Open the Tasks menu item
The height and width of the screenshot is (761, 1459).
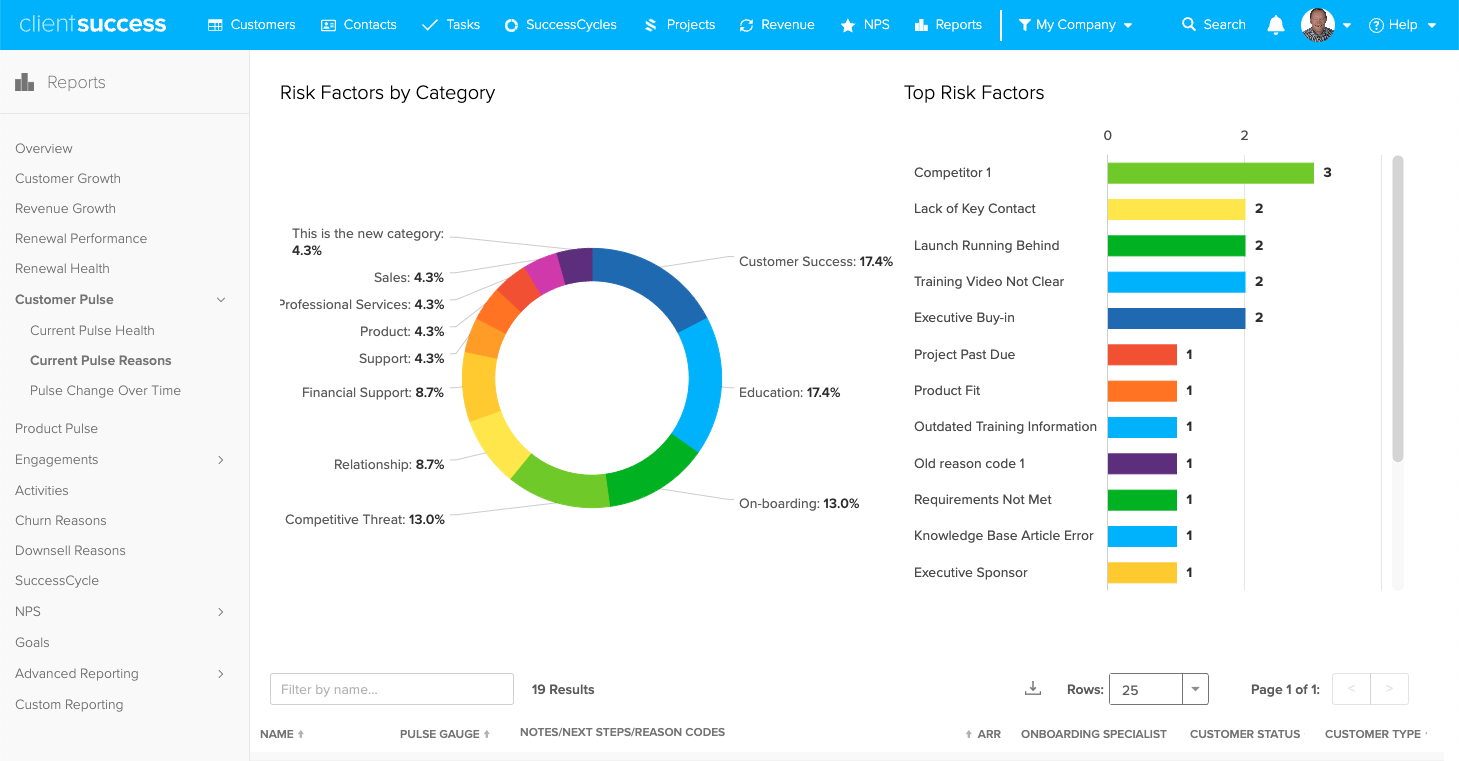coord(451,25)
